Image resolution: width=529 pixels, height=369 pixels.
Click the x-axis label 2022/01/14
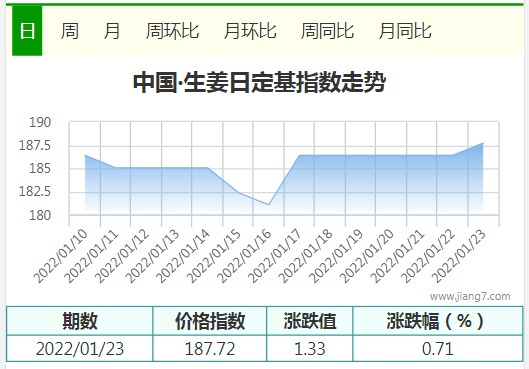[182, 256]
